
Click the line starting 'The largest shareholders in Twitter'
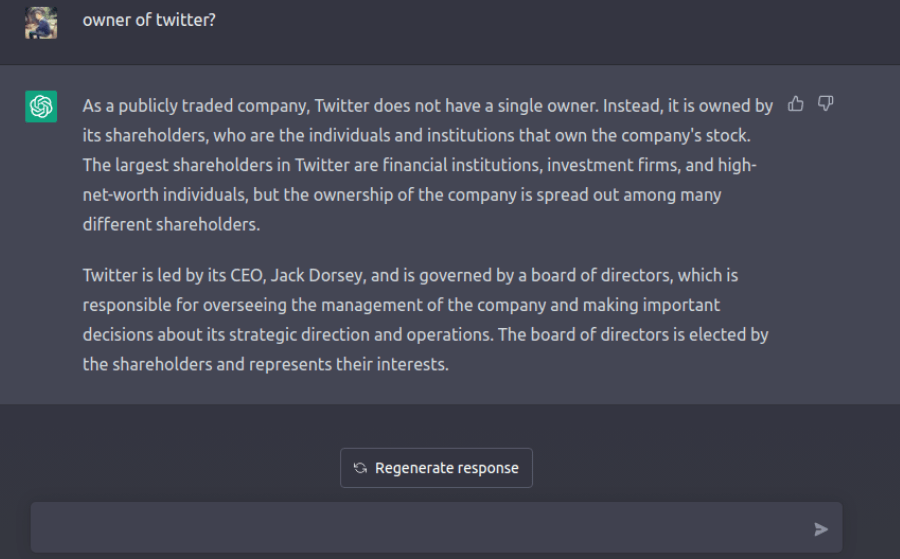pos(420,165)
